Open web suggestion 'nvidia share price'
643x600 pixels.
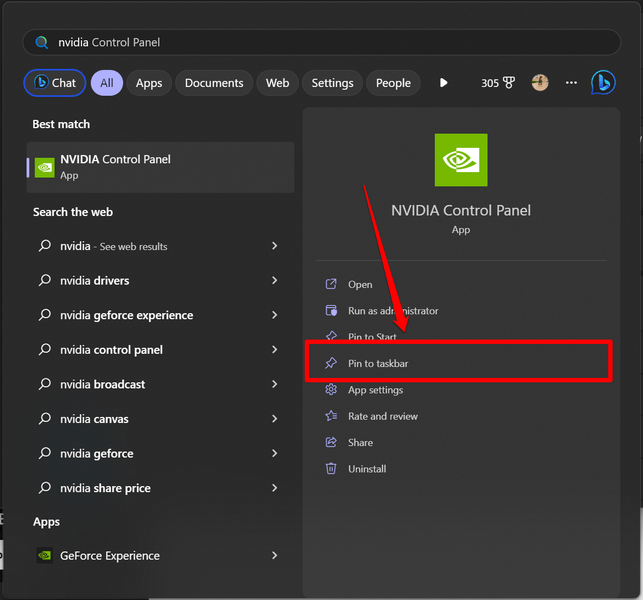coord(160,488)
